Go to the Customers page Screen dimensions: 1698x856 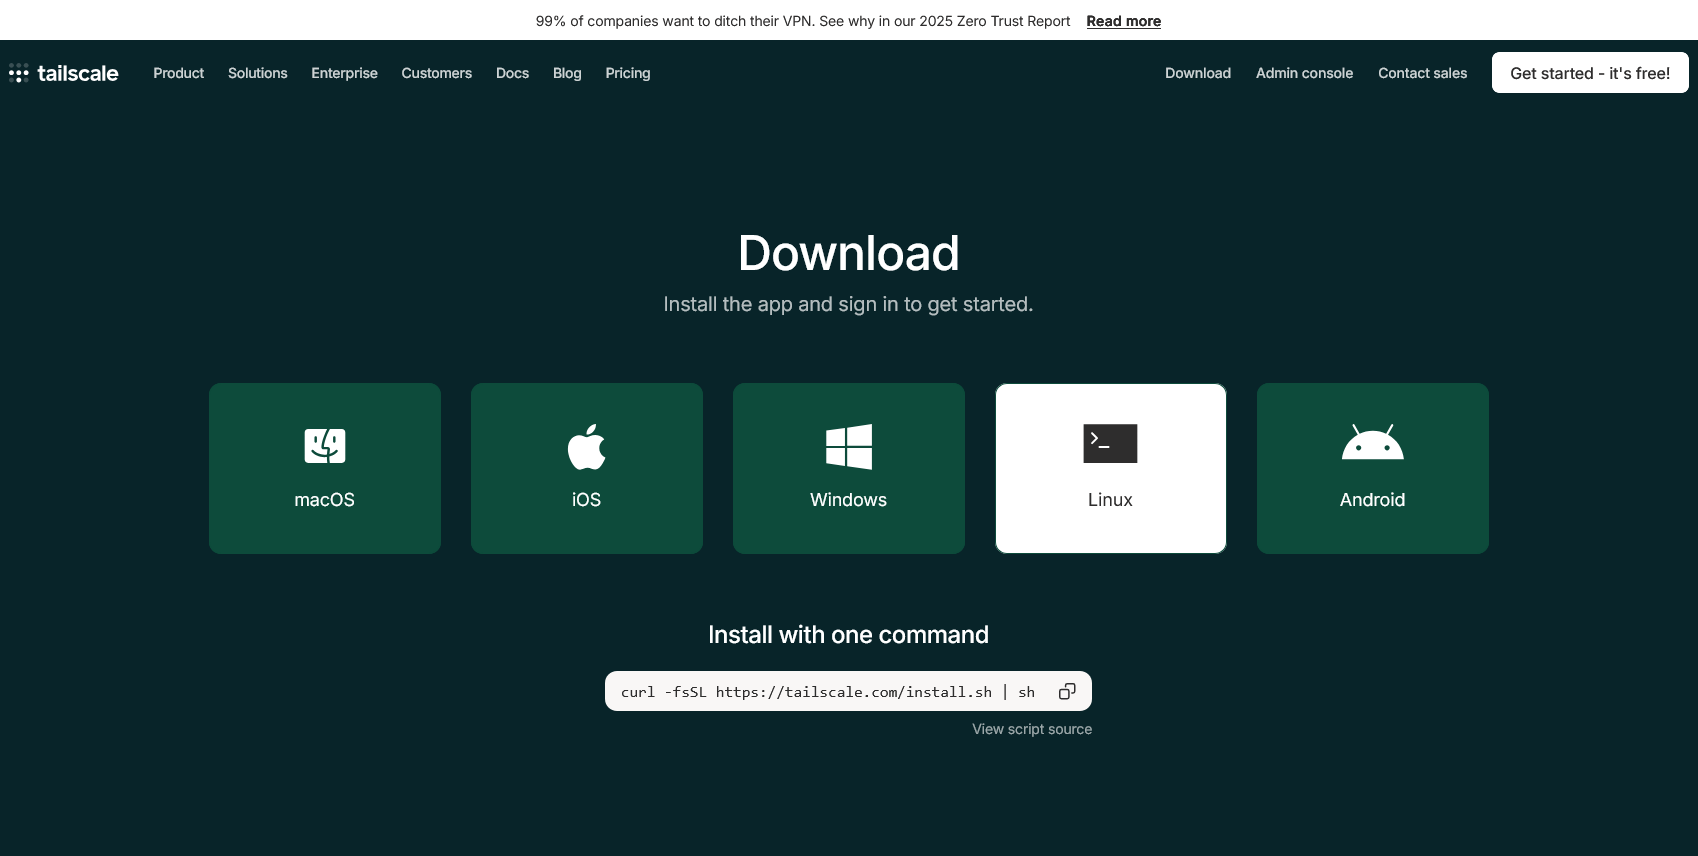pyautogui.click(x=436, y=73)
